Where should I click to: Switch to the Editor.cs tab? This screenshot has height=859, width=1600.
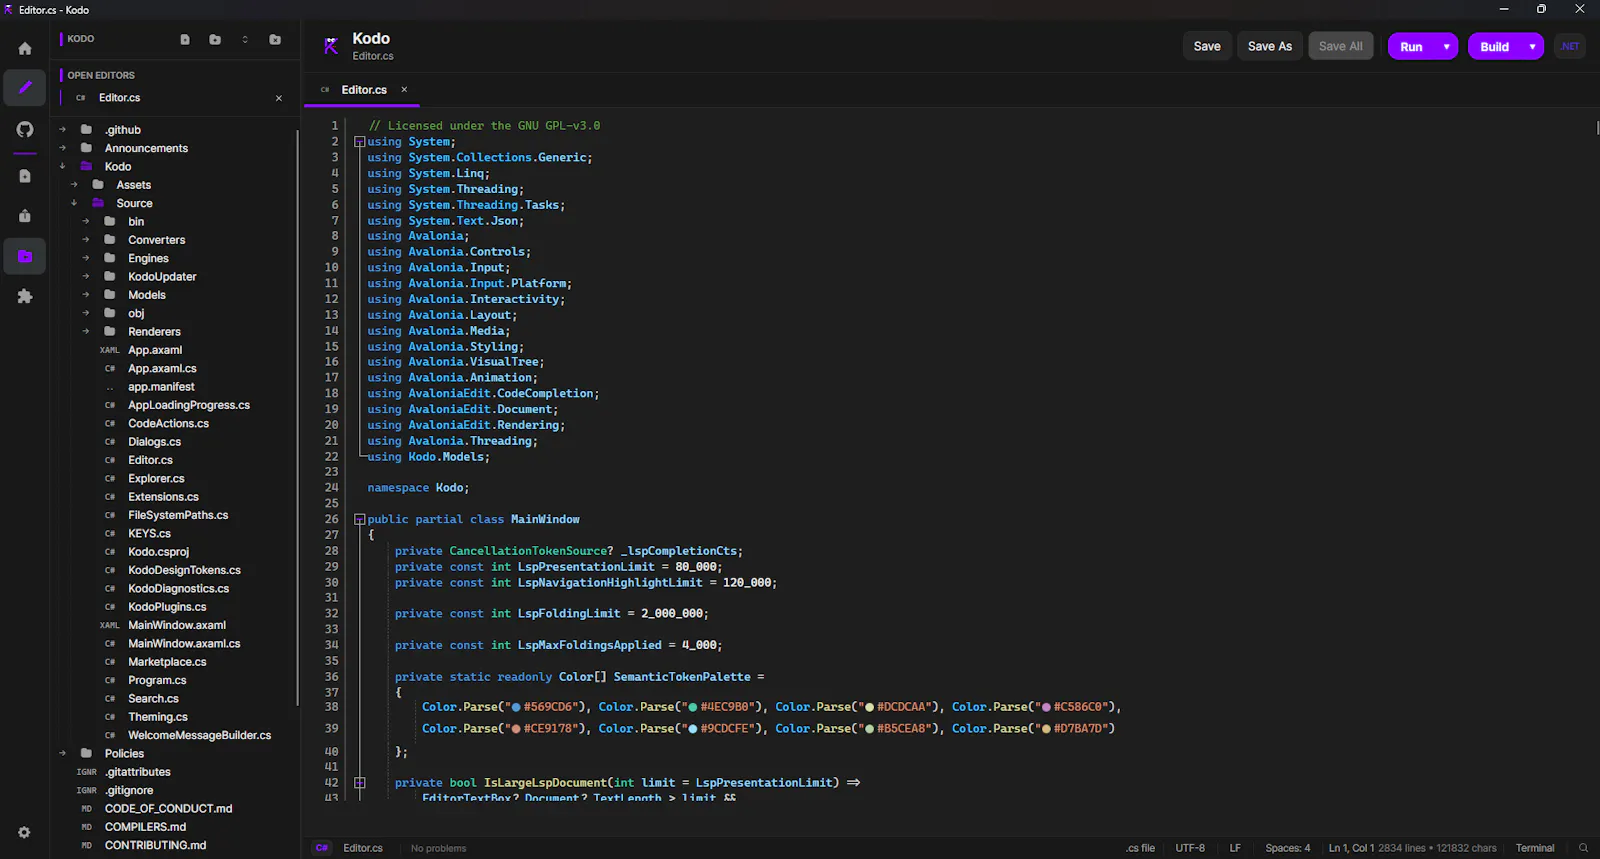(364, 90)
